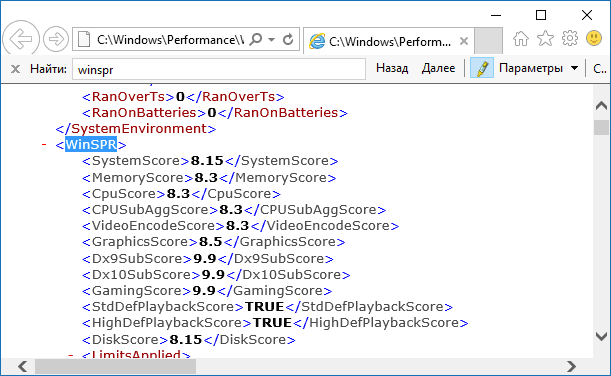The height and width of the screenshot is (376, 611).
Task: Collapse the LimitsApplied node
Action: pyautogui.click(x=71, y=355)
